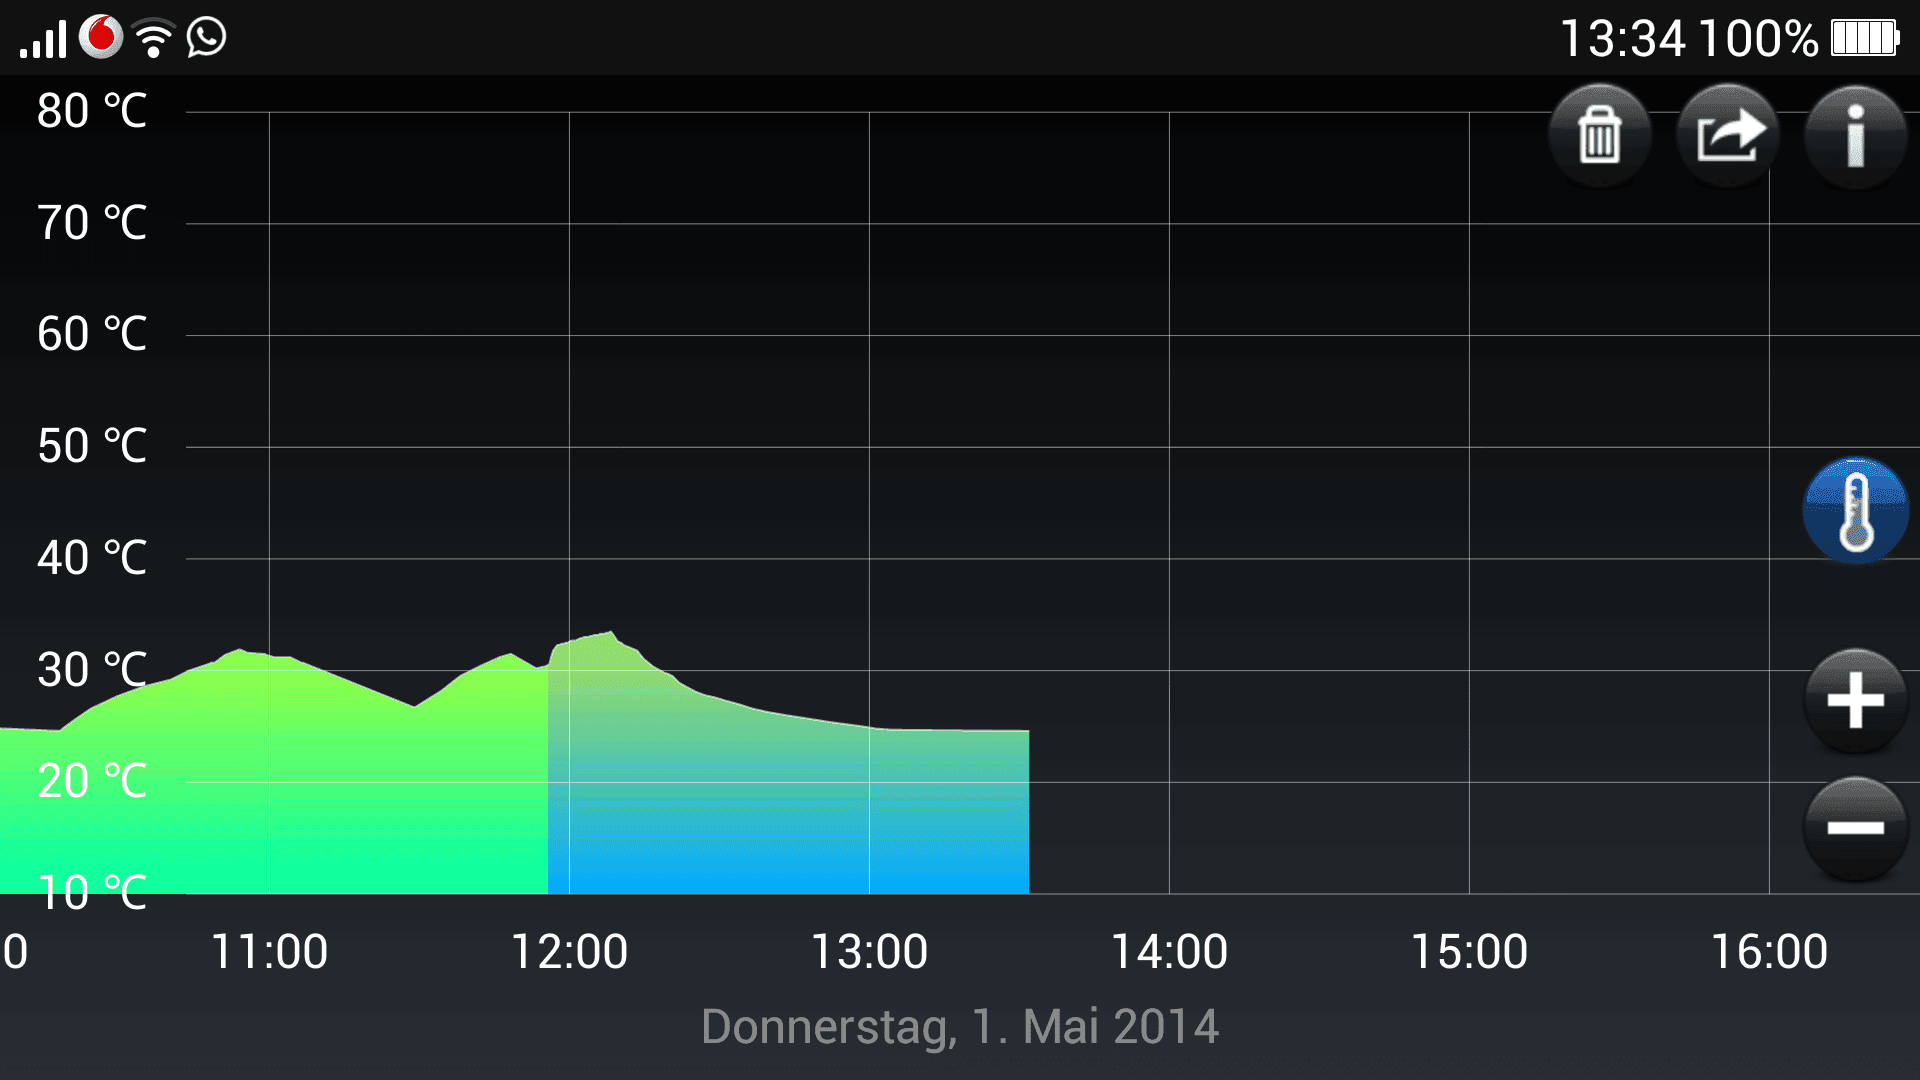Click the 40 °C axis label

[92, 558]
